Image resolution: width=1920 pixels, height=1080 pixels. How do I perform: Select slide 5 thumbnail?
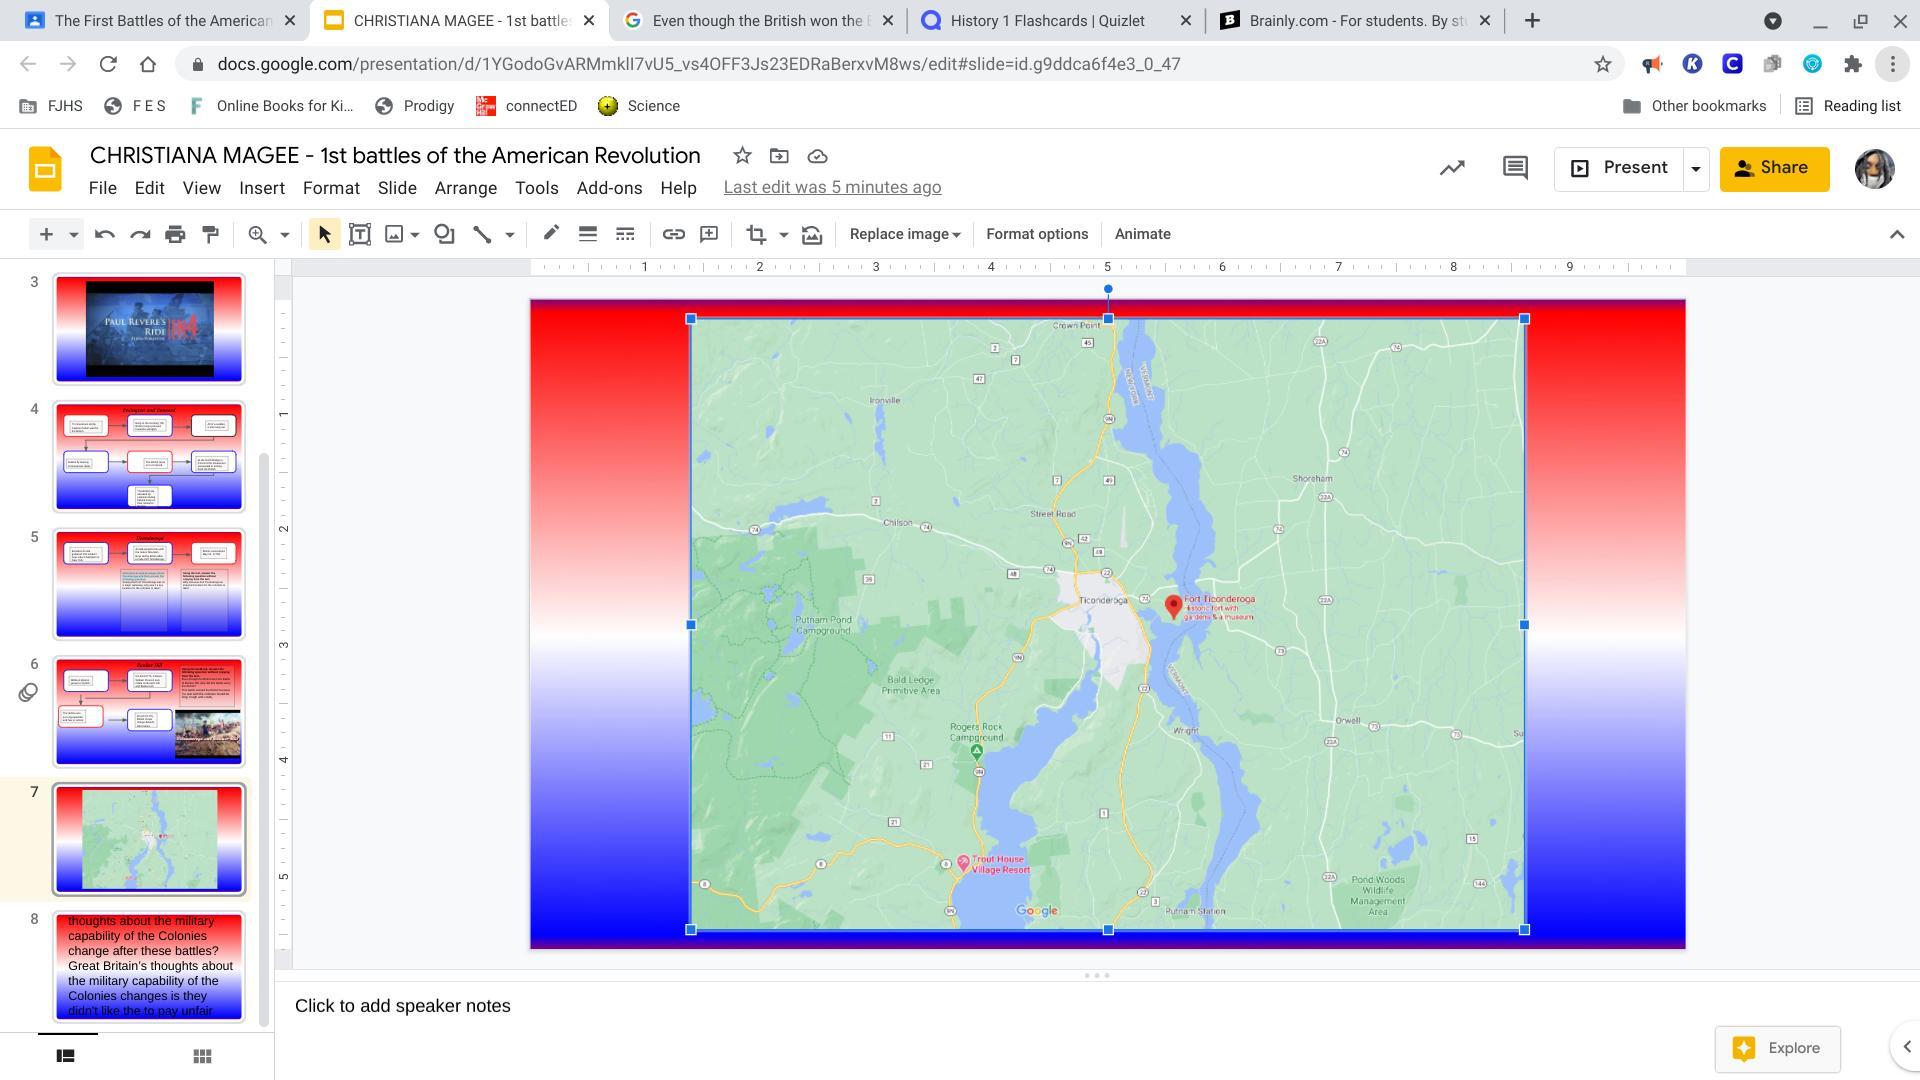click(149, 584)
